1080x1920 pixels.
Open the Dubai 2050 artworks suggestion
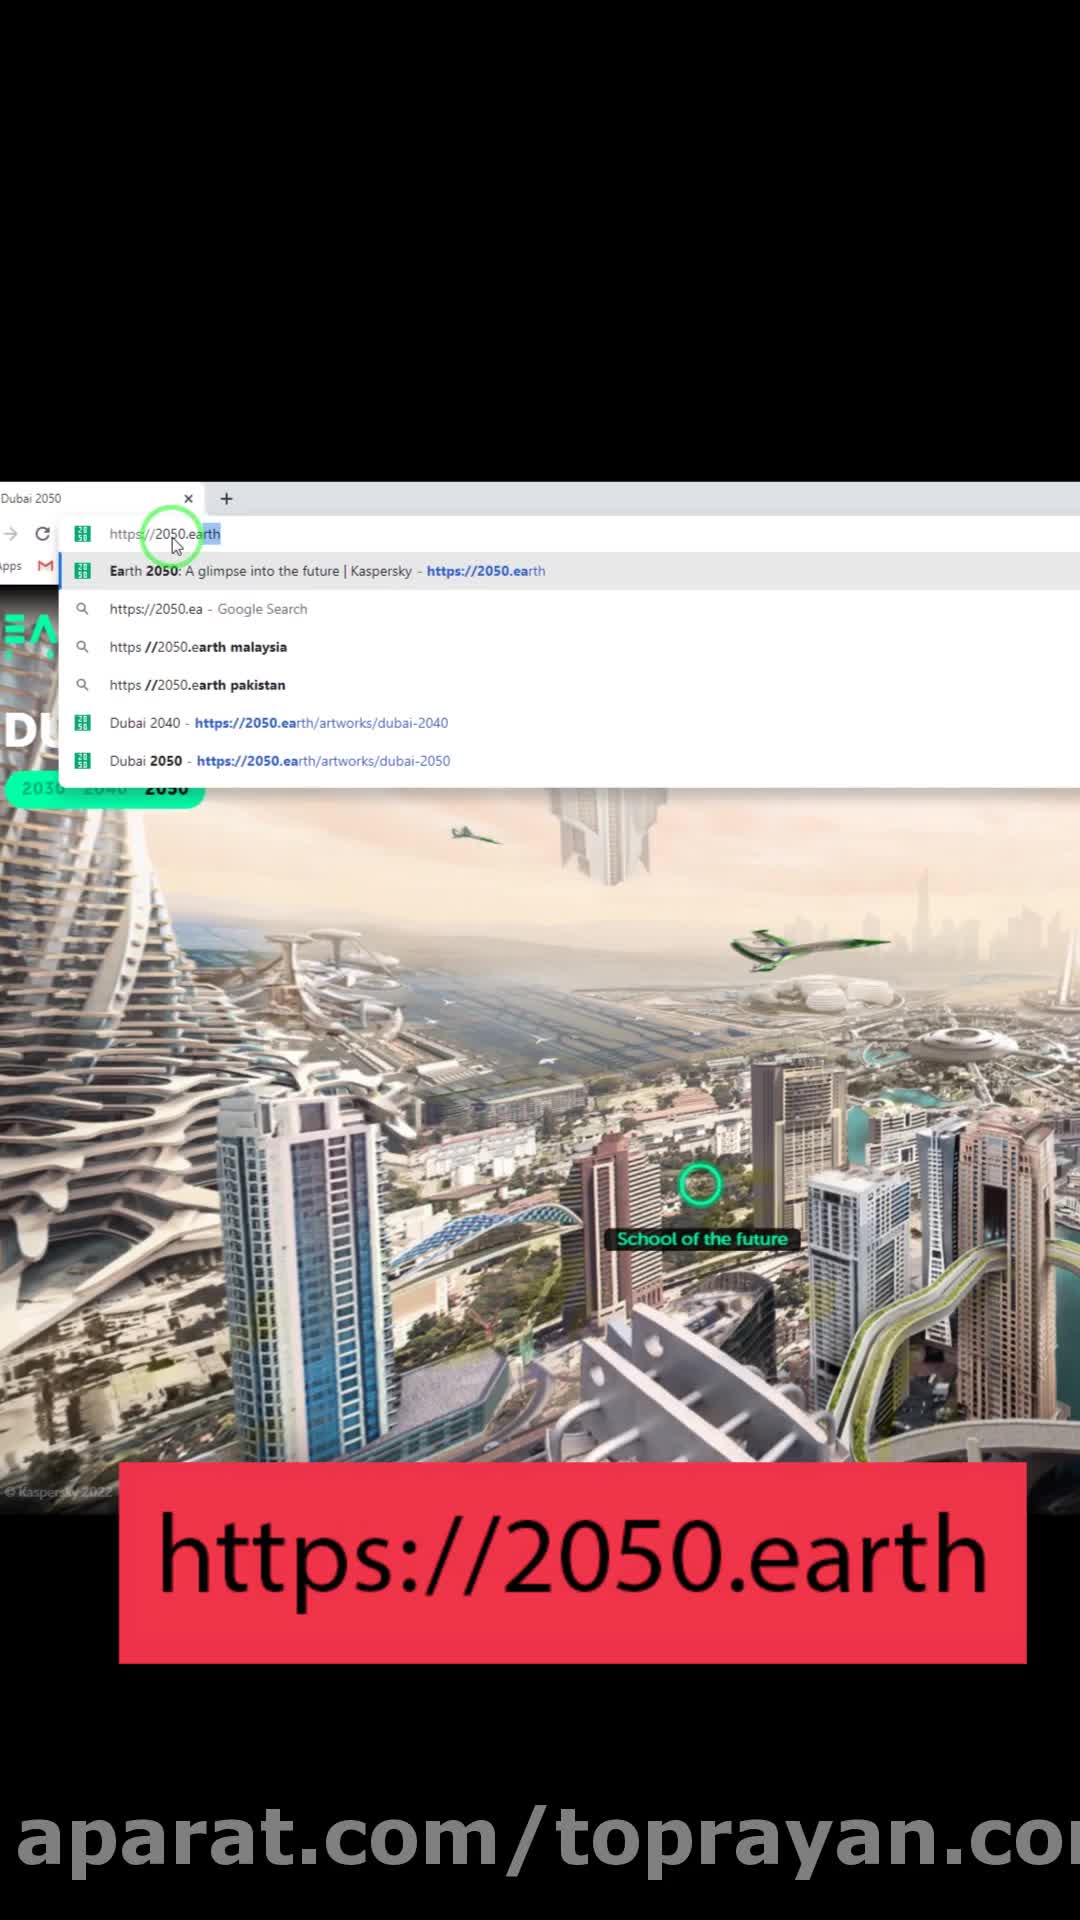click(570, 761)
